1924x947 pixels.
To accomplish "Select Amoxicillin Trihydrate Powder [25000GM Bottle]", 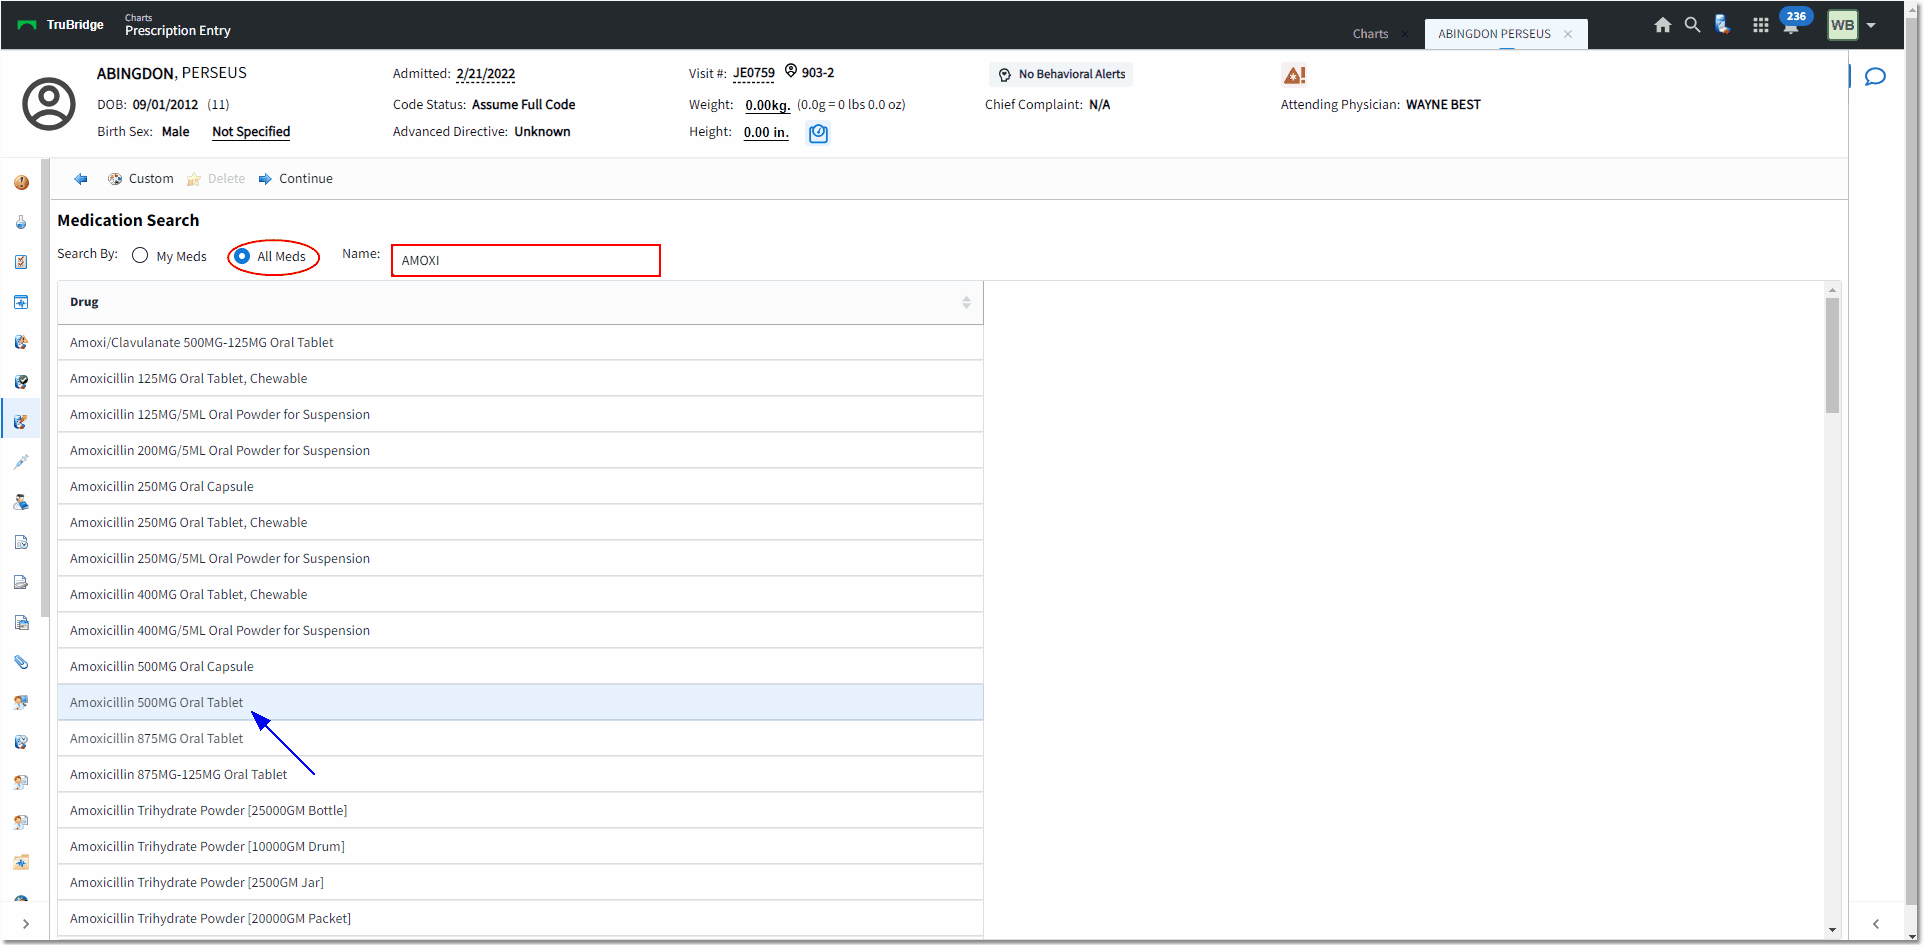I will [x=520, y=810].
